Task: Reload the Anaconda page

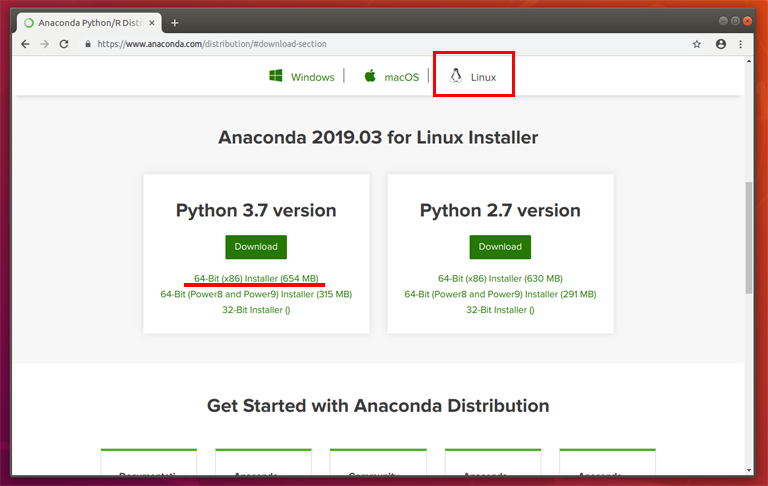Action: 64,44
